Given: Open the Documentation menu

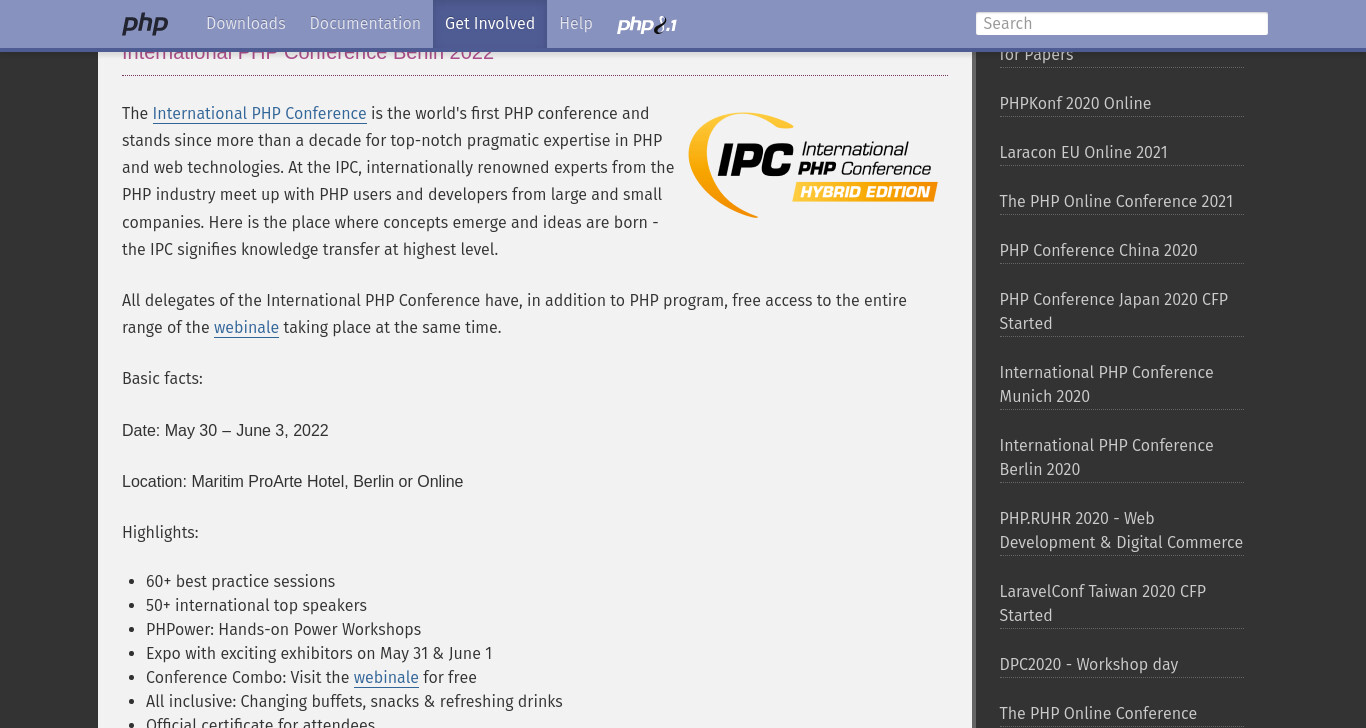Looking at the screenshot, I should tap(365, 24).
